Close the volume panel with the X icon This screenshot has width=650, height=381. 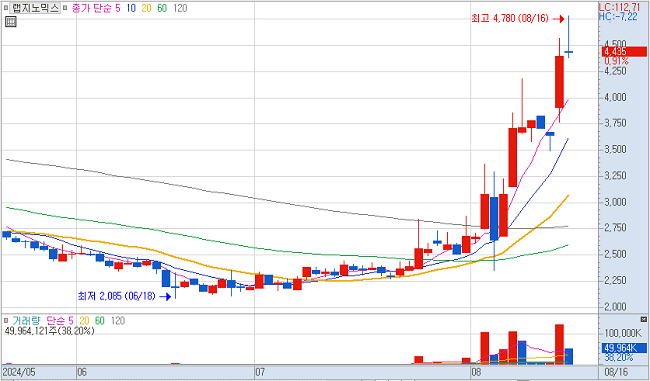click(643, 319)
